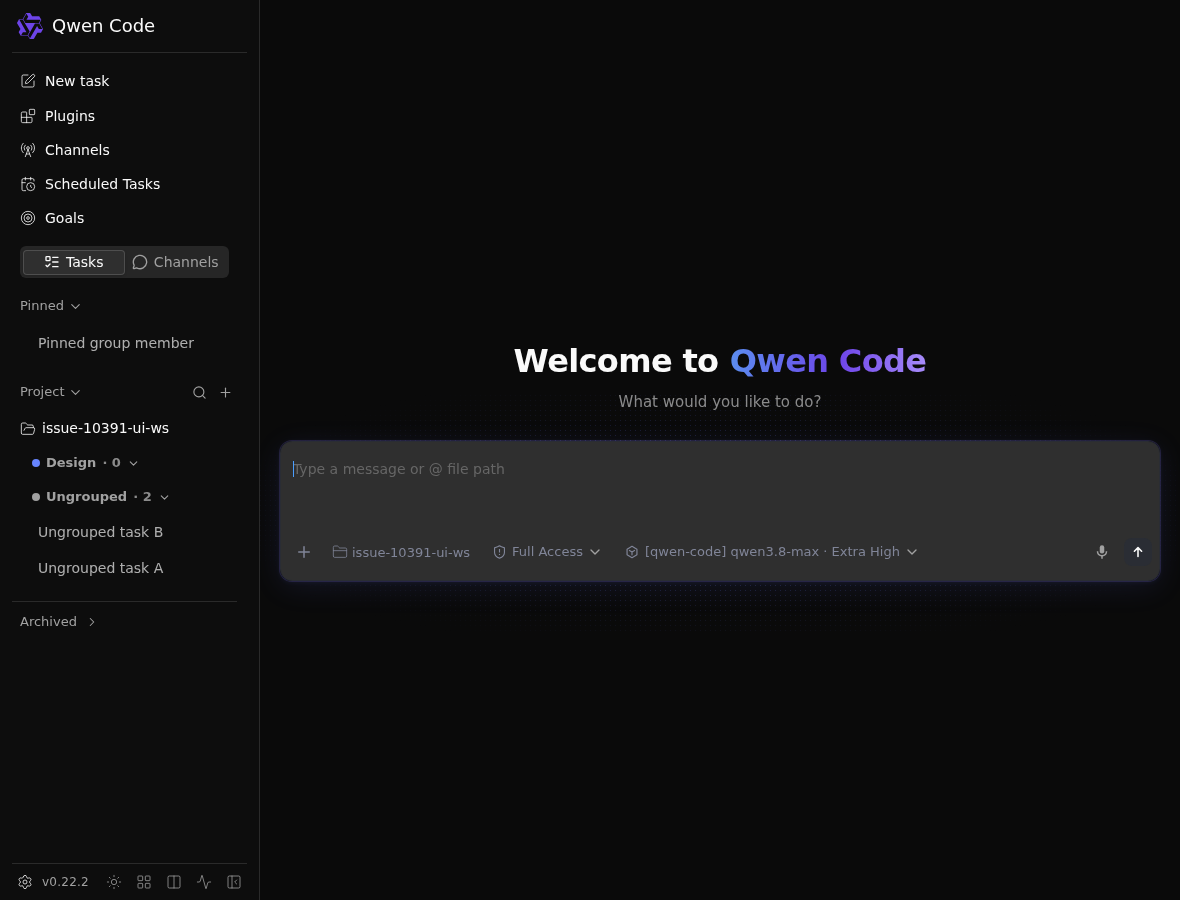The image size is (1180, 900).
Task: Open Ungrouped task B
Action: (x=100, y=532)
